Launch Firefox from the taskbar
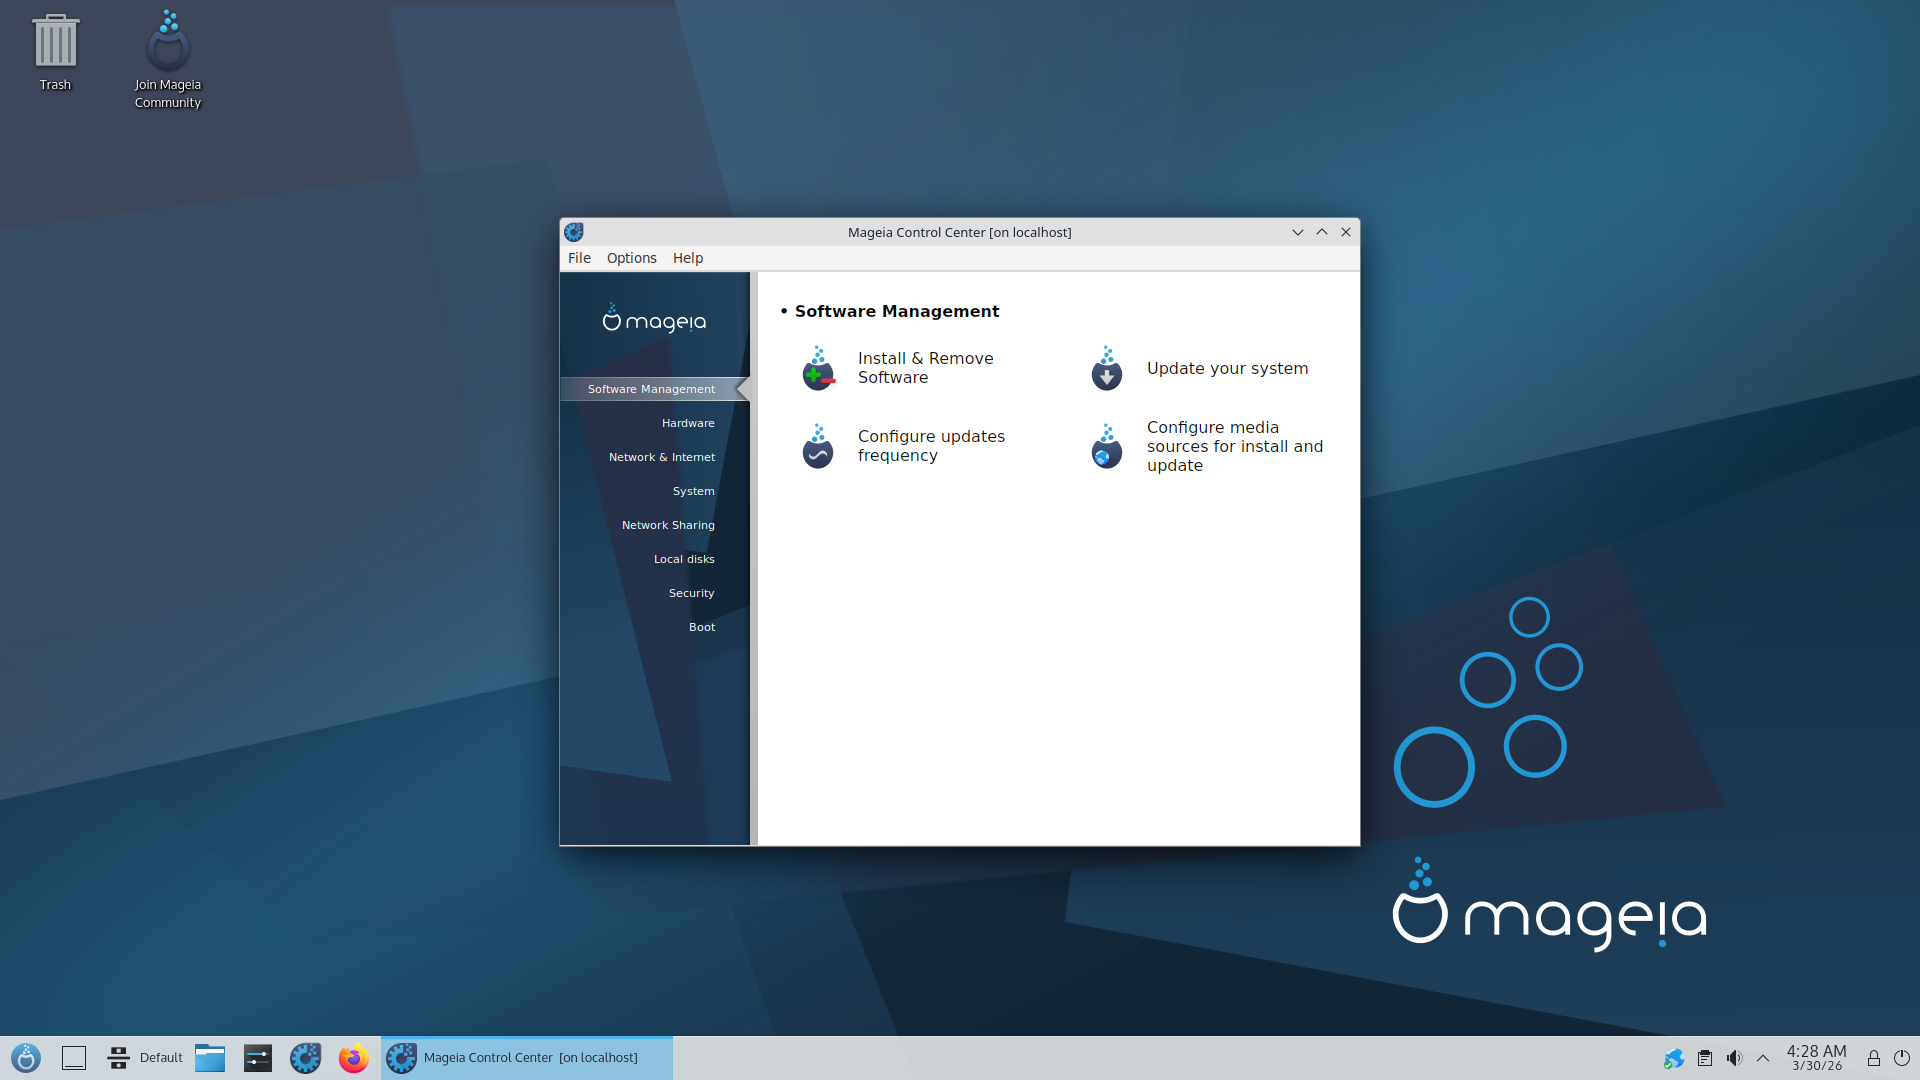The image size is (1920, 1080). pos(353,1058)
